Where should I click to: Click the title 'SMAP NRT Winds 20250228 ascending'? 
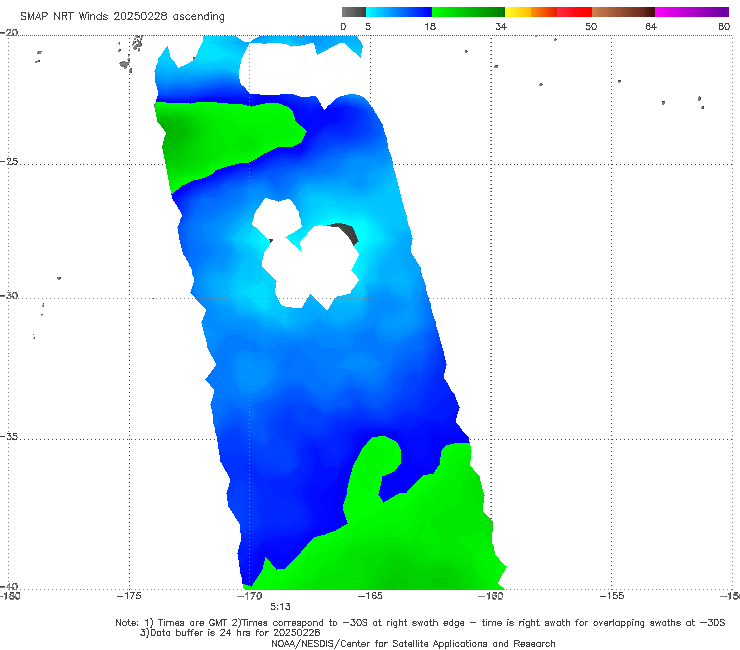coord(122,17)
